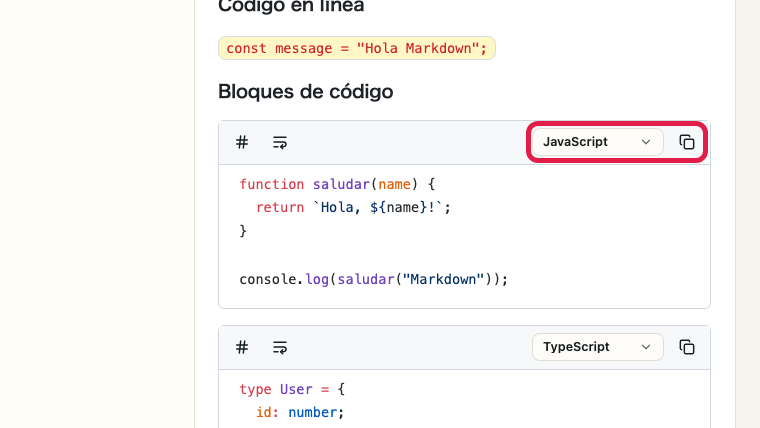Click the inline code 'const message' snippet

point(357,48)
